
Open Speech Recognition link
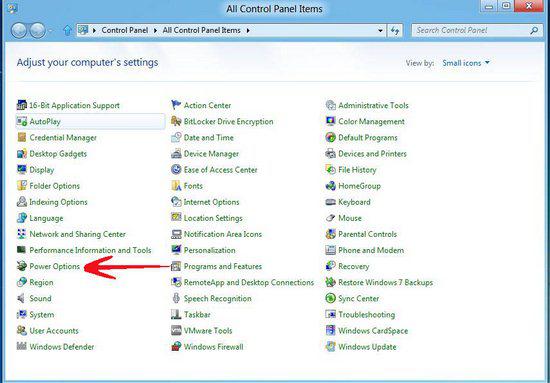217,298
